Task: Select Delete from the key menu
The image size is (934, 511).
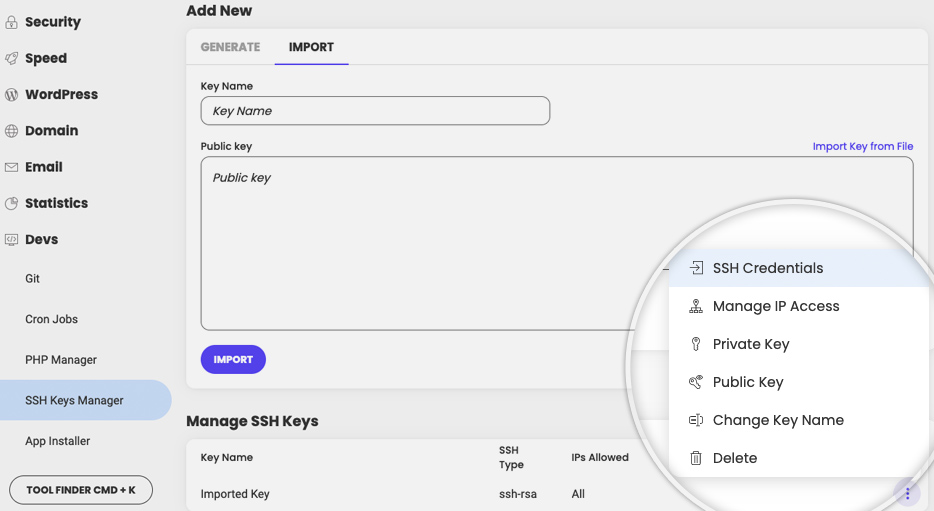Action: (798, 458)
